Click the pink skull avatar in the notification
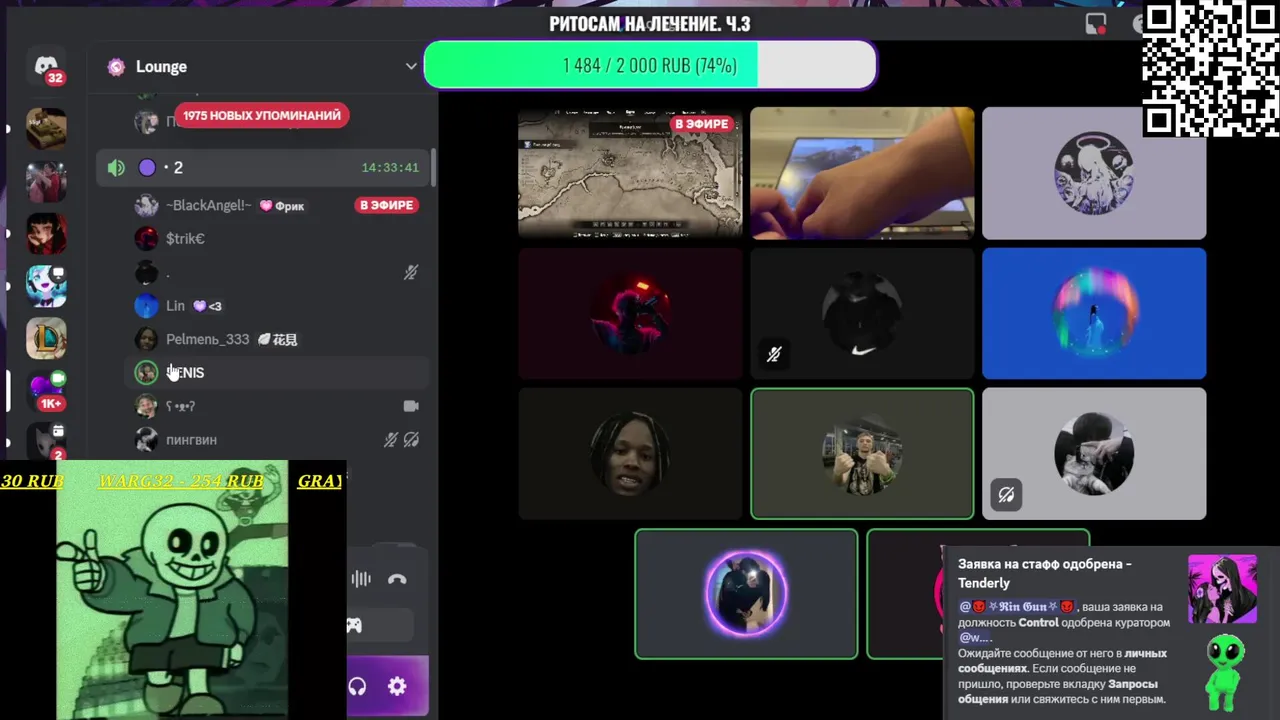 pos(1222,589)
